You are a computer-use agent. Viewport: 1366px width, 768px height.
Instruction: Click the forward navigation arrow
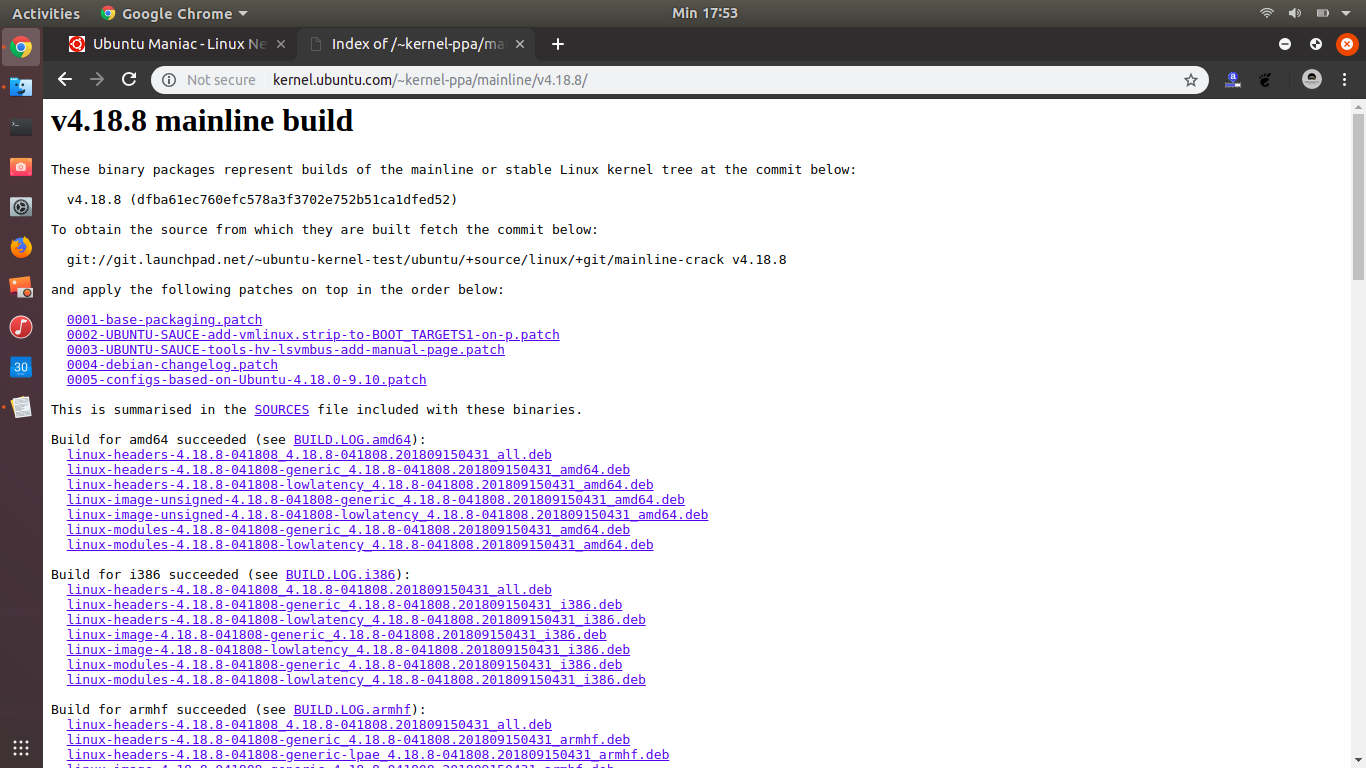click(97, 80)
